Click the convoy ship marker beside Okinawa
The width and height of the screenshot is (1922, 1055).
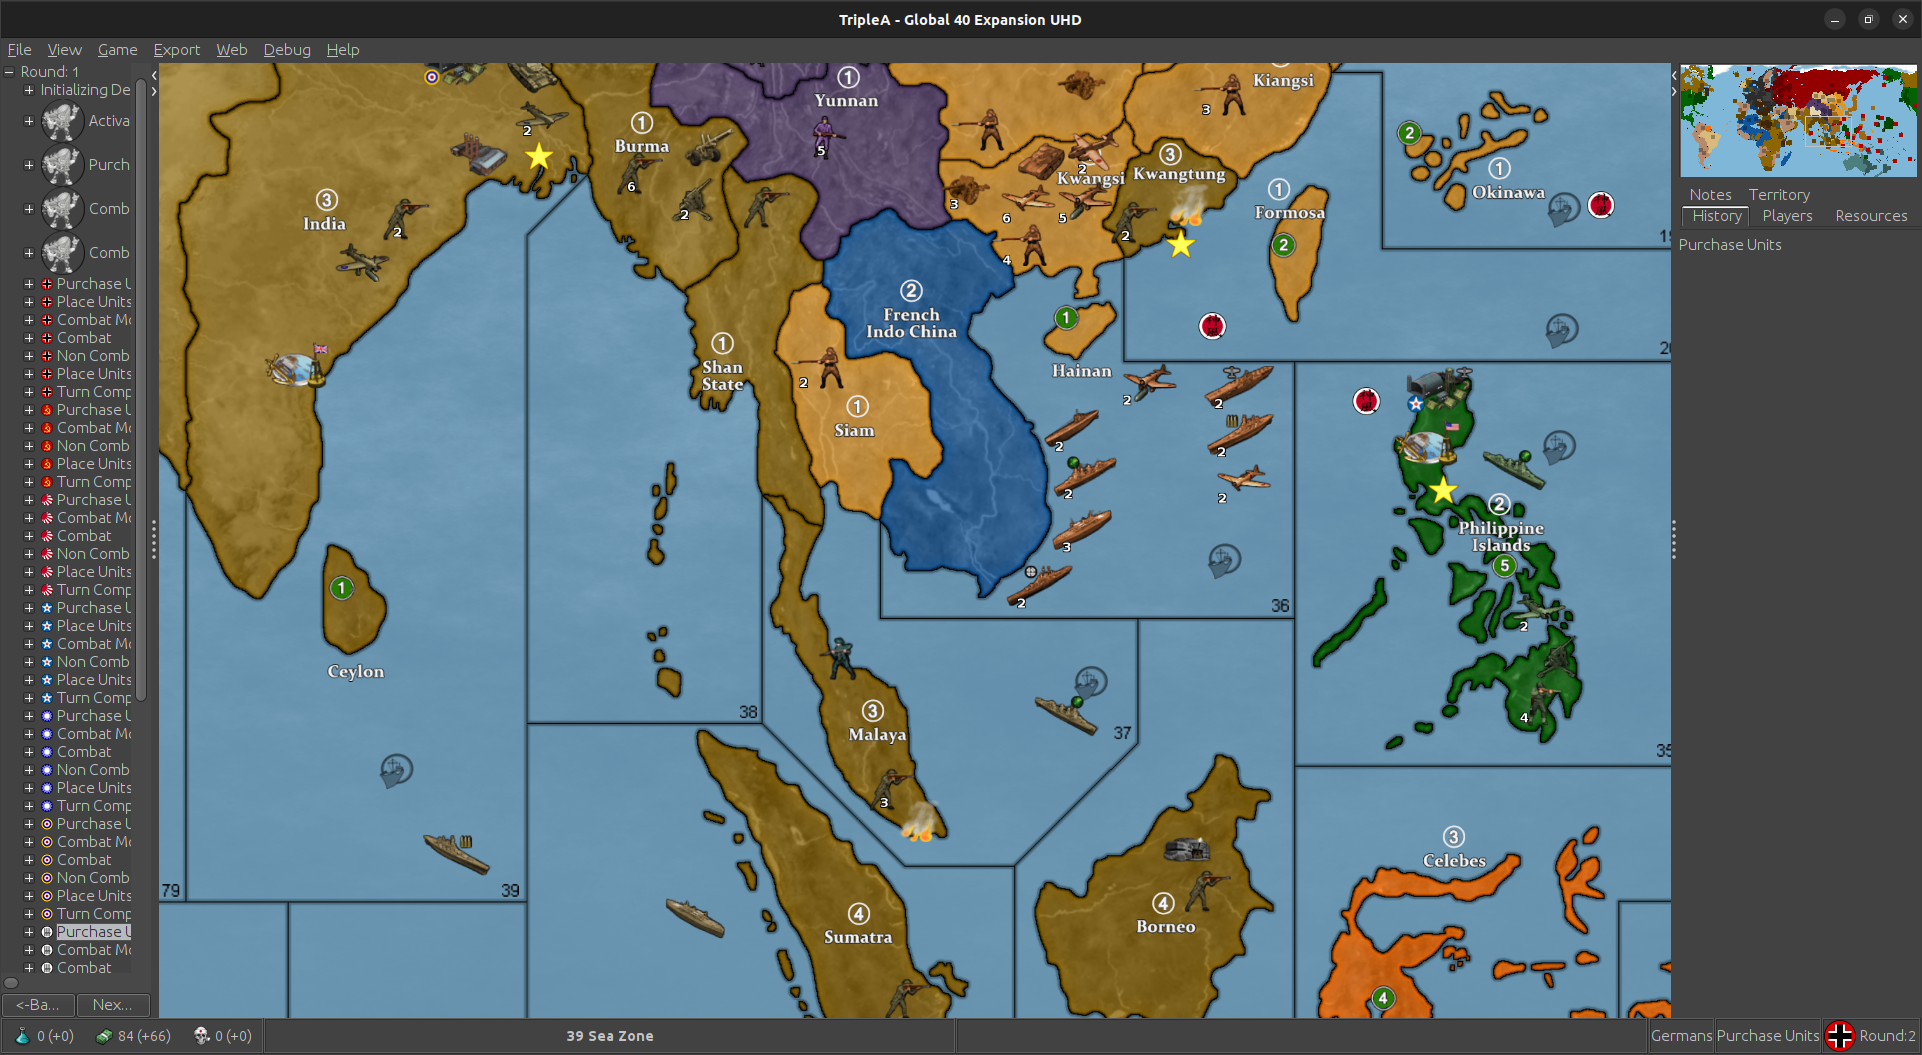coord(1563,208)
